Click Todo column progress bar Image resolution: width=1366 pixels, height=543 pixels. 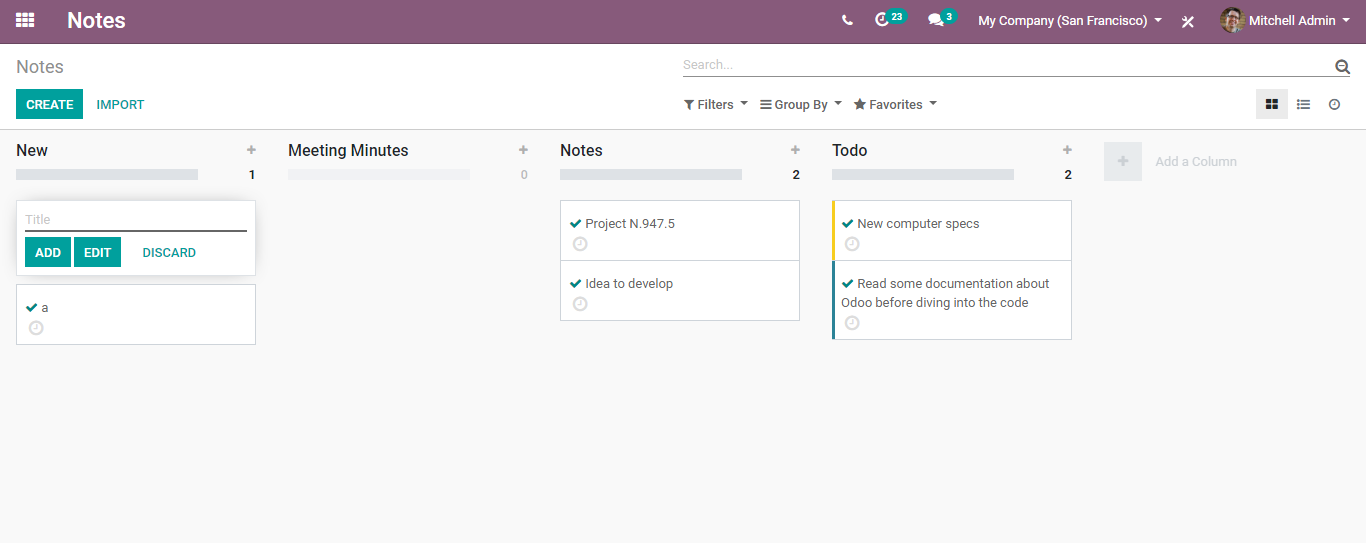click(923, 174)
